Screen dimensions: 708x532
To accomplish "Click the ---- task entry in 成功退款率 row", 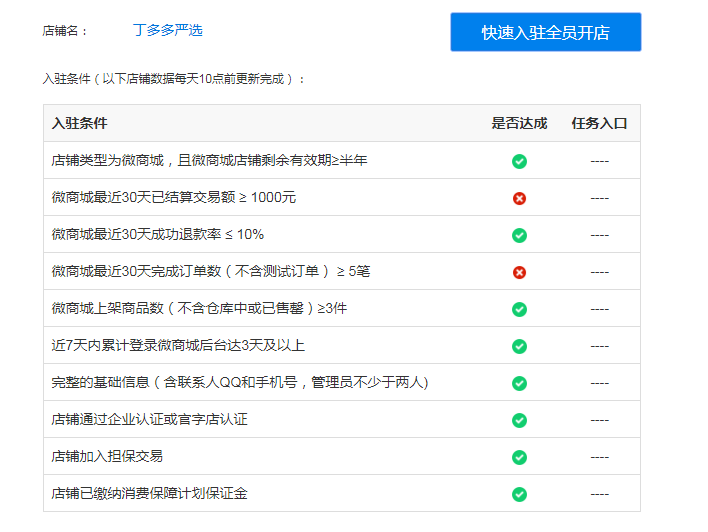I will click(600, 235).
